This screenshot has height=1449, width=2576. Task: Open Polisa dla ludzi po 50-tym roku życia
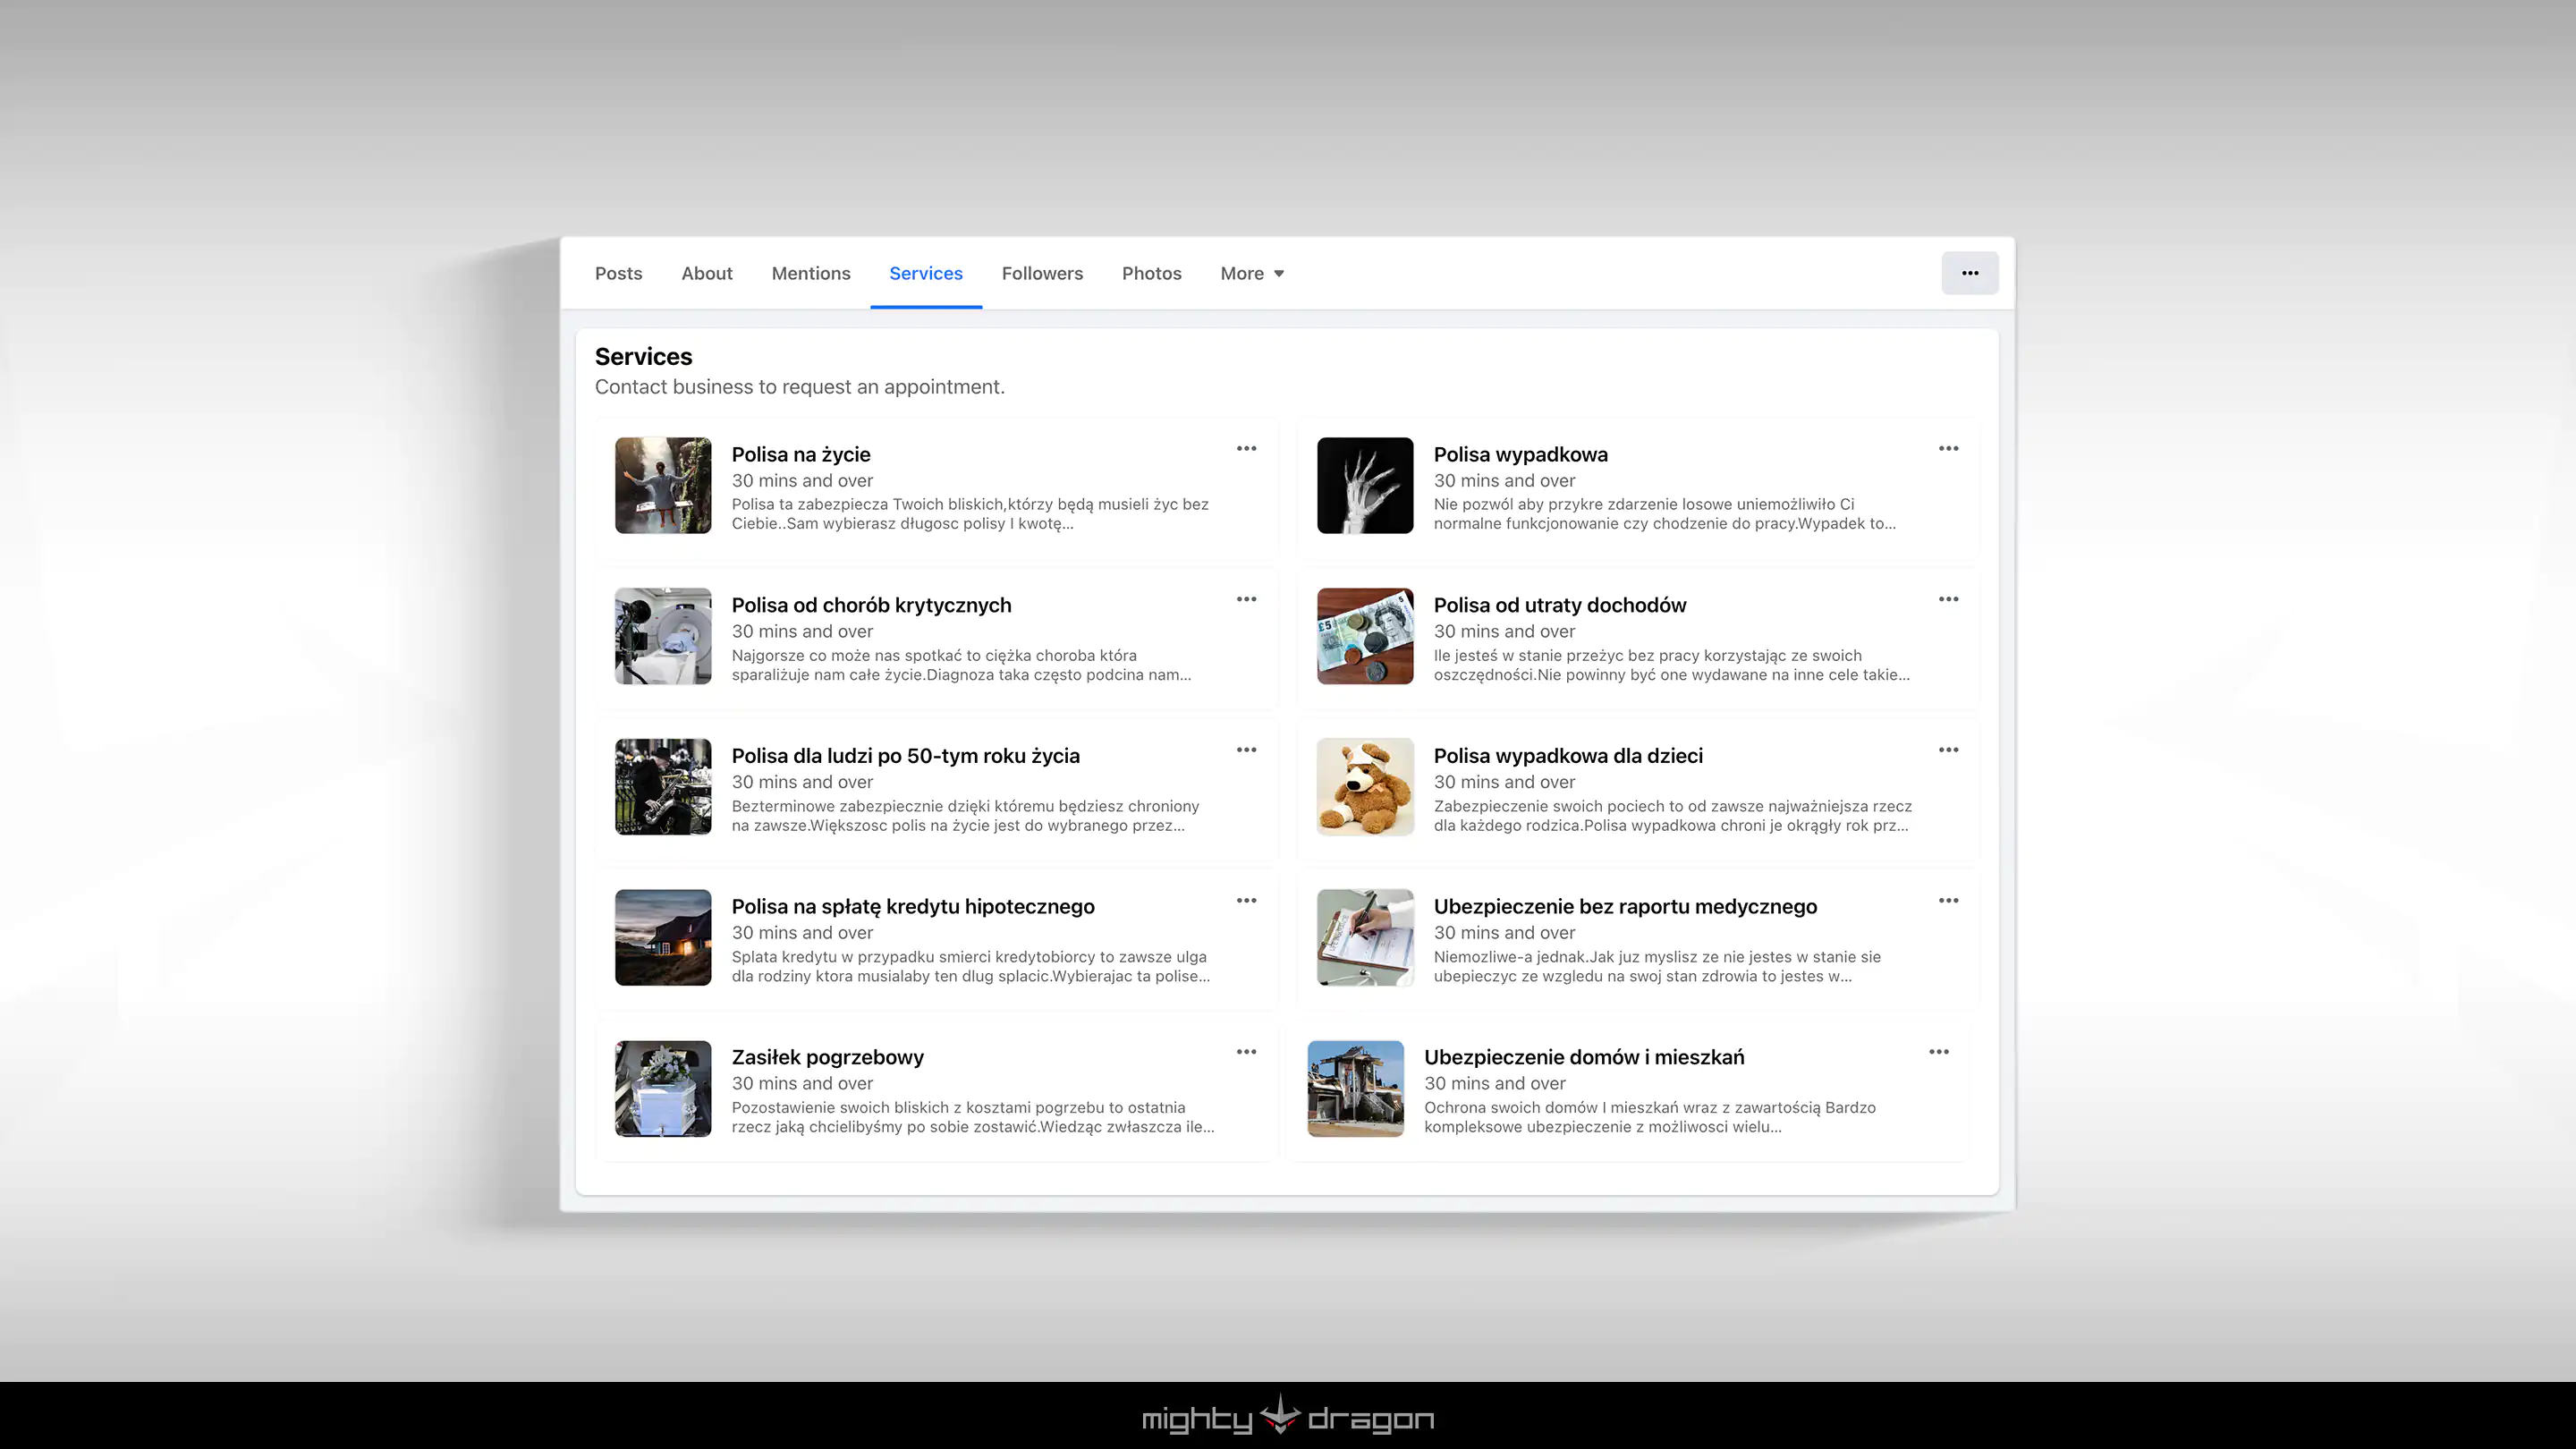click(x=905, y=756)
